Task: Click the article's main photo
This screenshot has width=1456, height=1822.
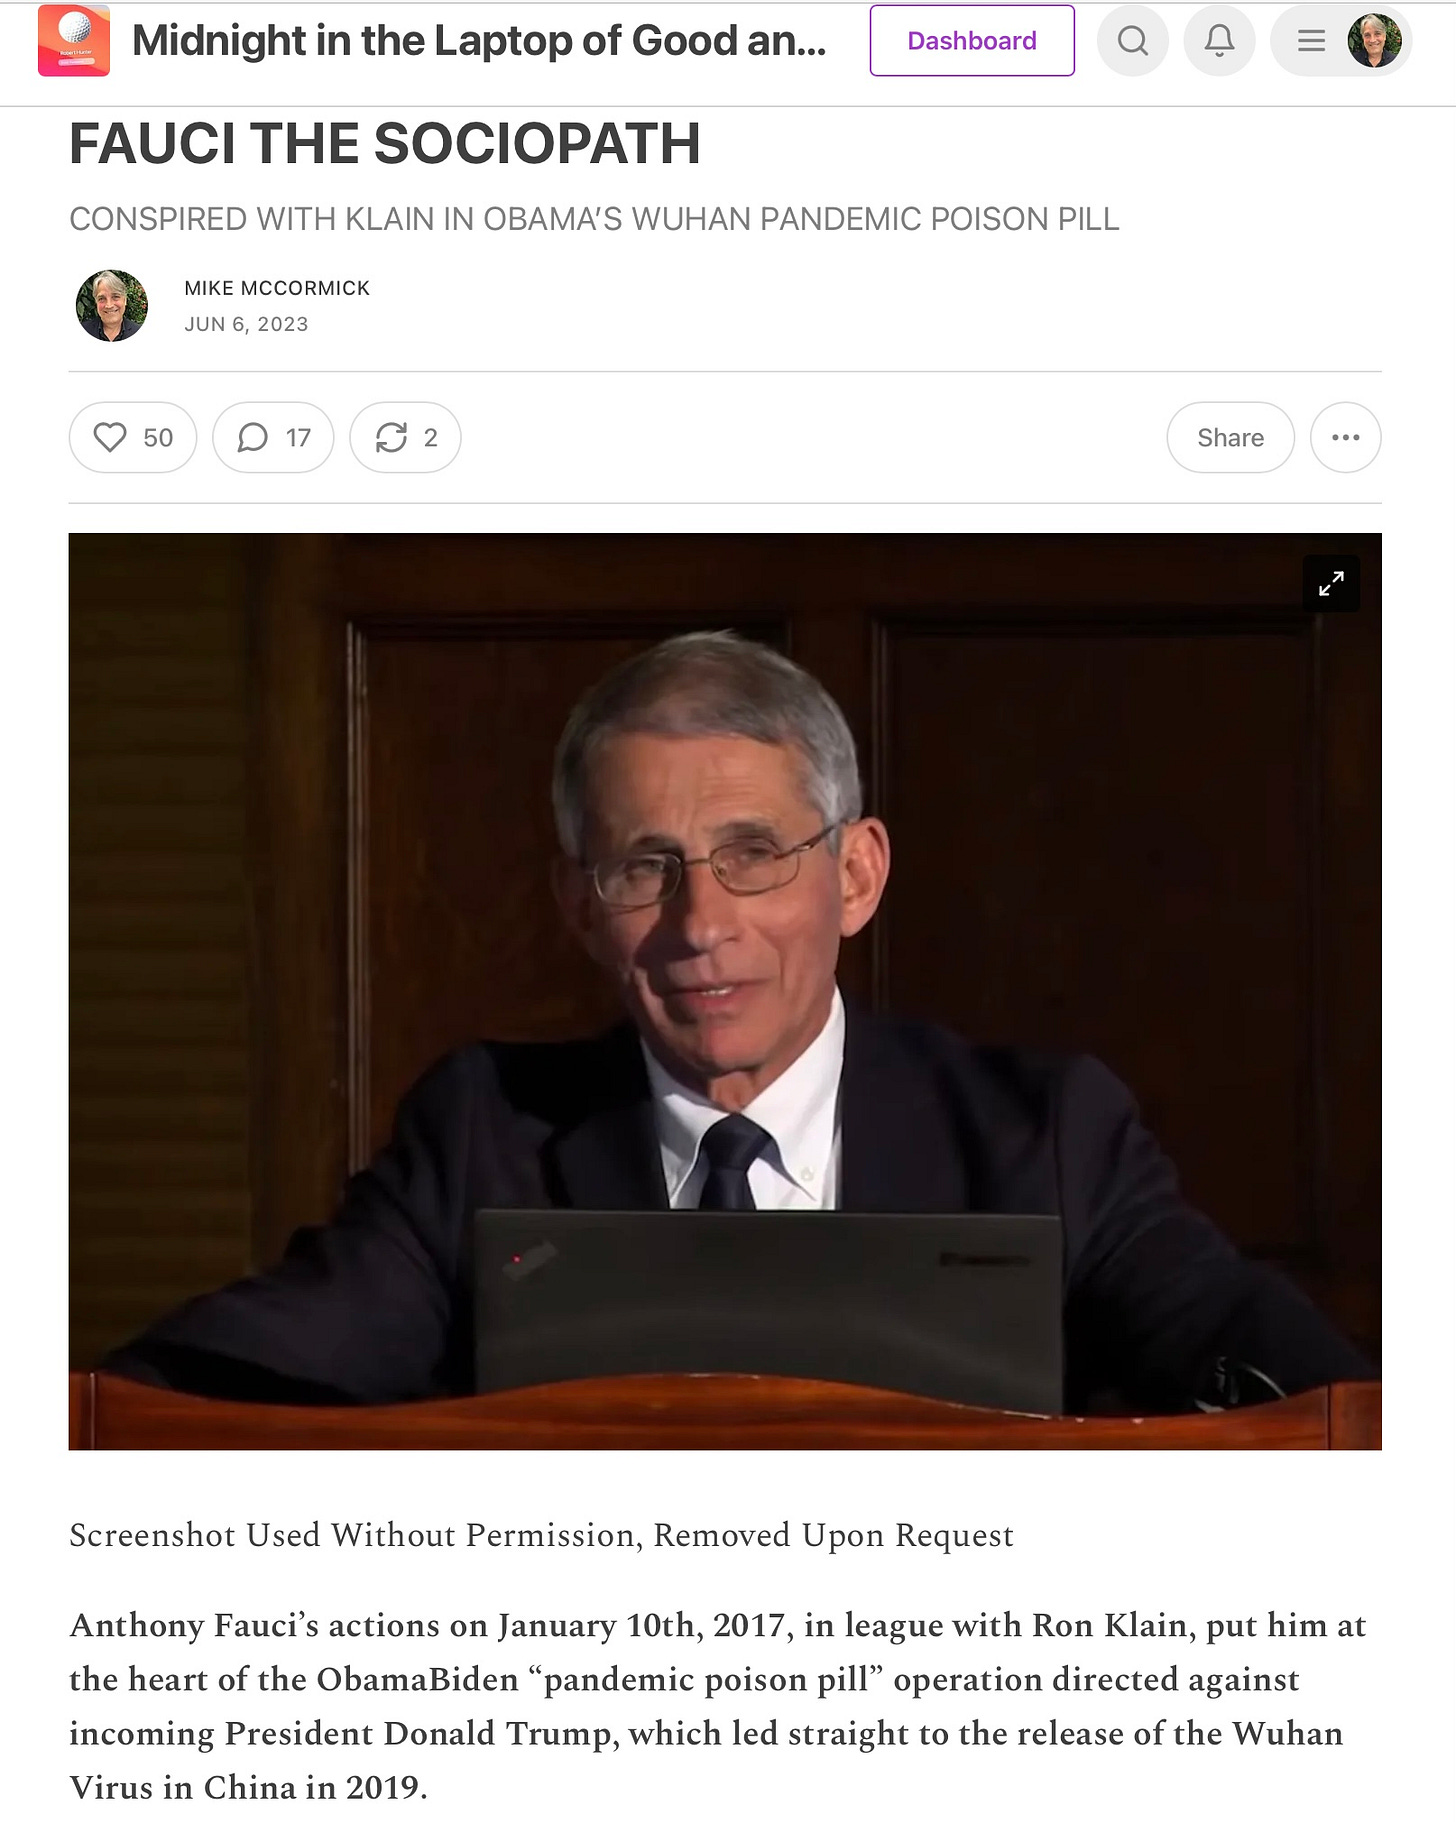Action: (725, 991)
